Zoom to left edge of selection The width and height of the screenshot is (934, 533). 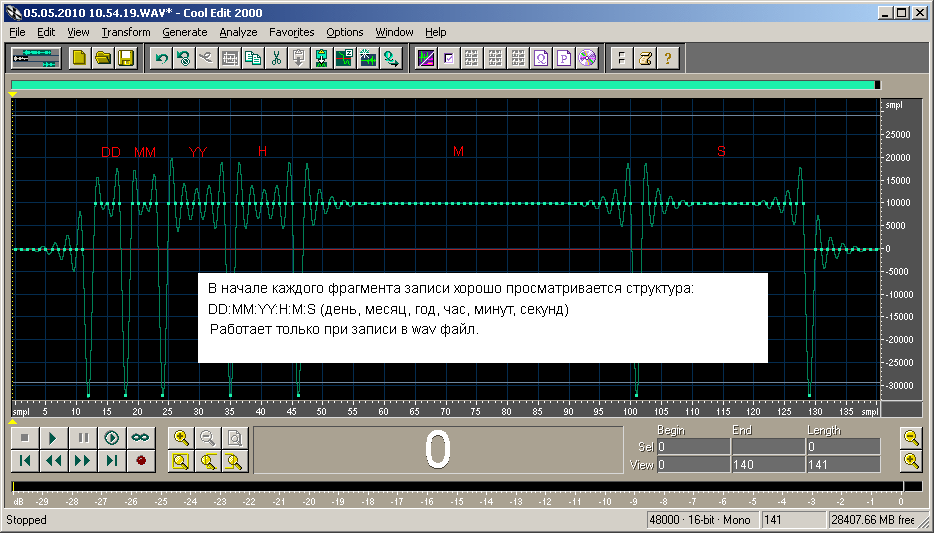pyautogui.click(x=207, y=460)
